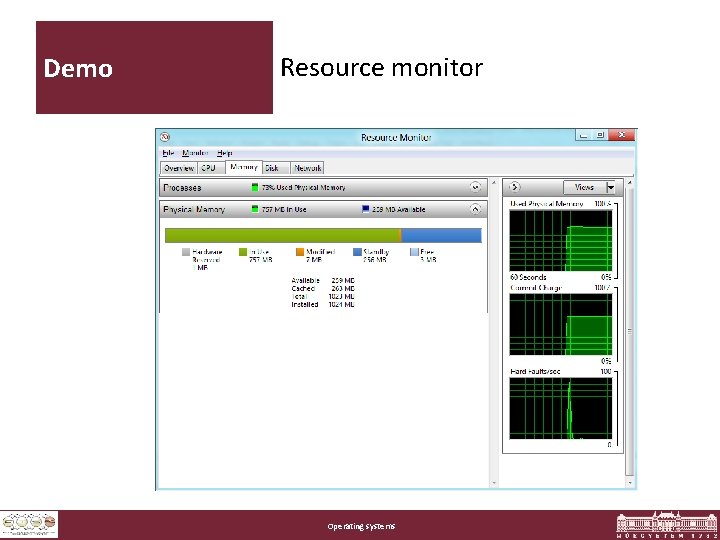Click the In Use green portion of memory bar
This screenshot has width=720, height=540.
[x=282, y=236]
